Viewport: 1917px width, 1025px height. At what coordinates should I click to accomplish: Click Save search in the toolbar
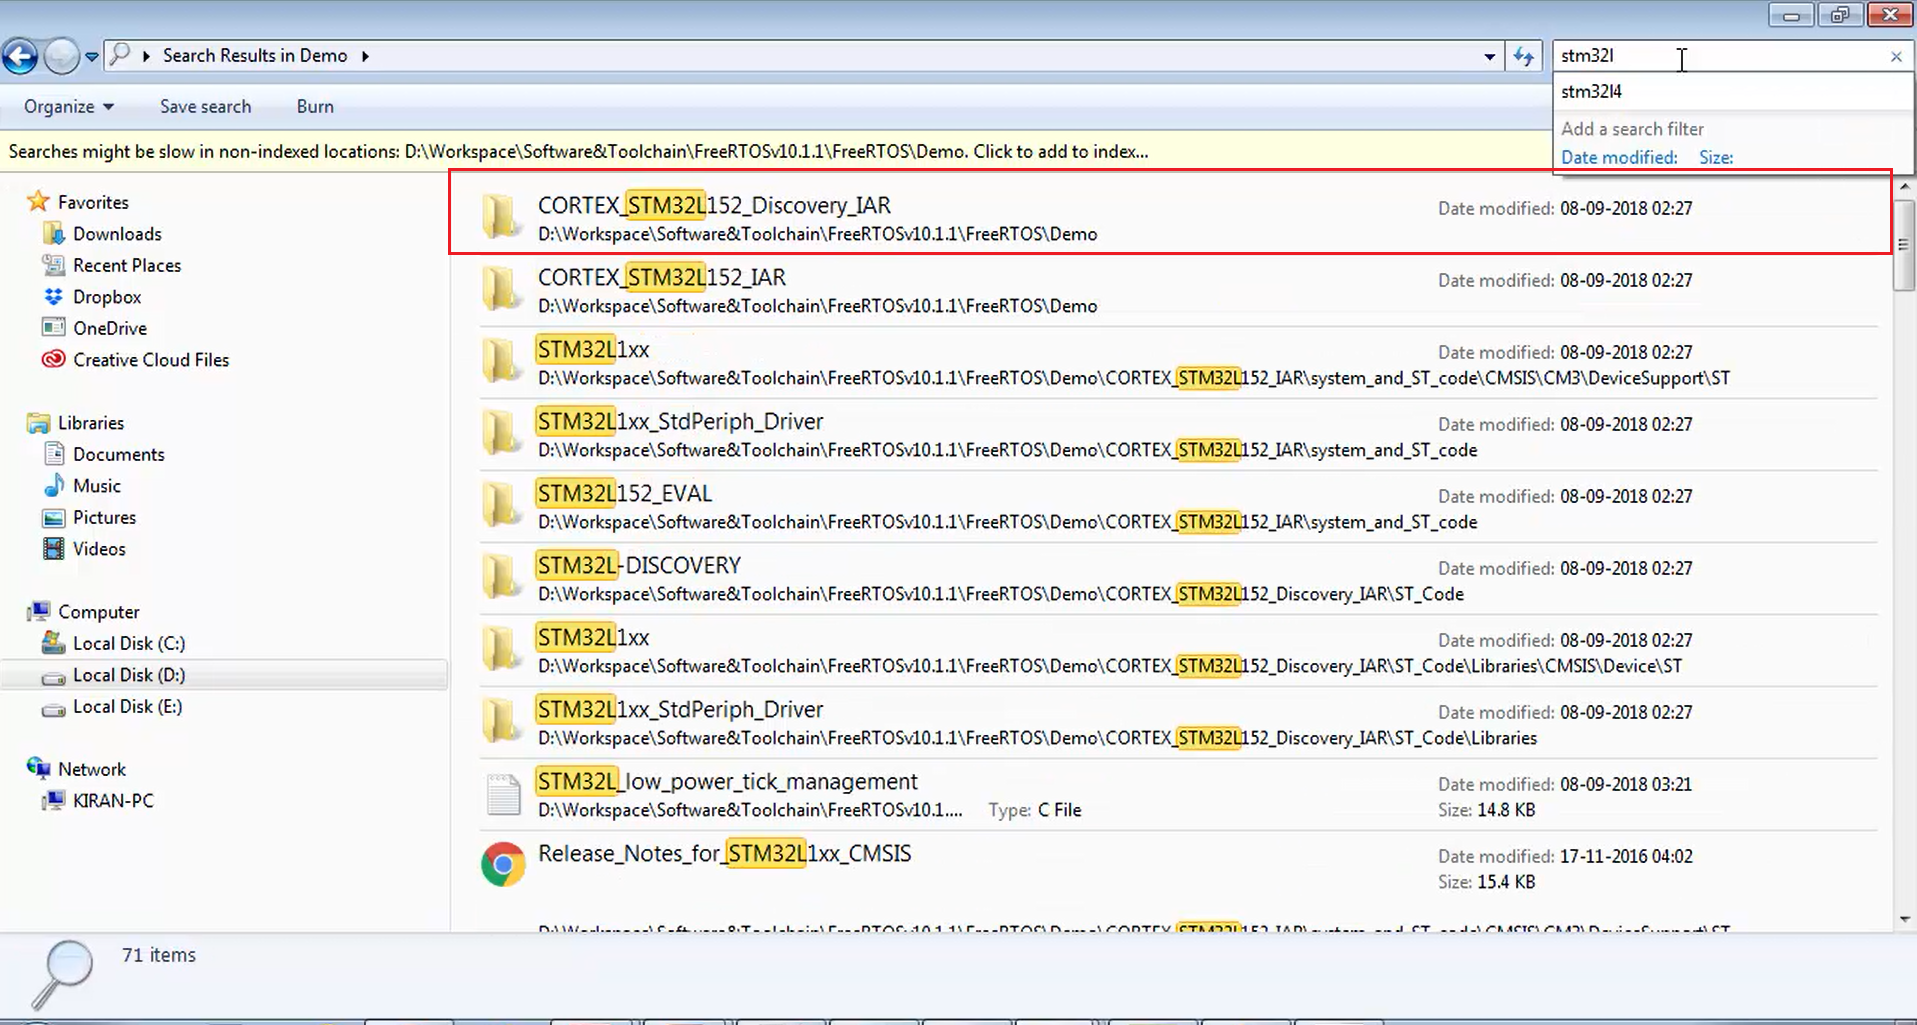(x=205, y=106)
